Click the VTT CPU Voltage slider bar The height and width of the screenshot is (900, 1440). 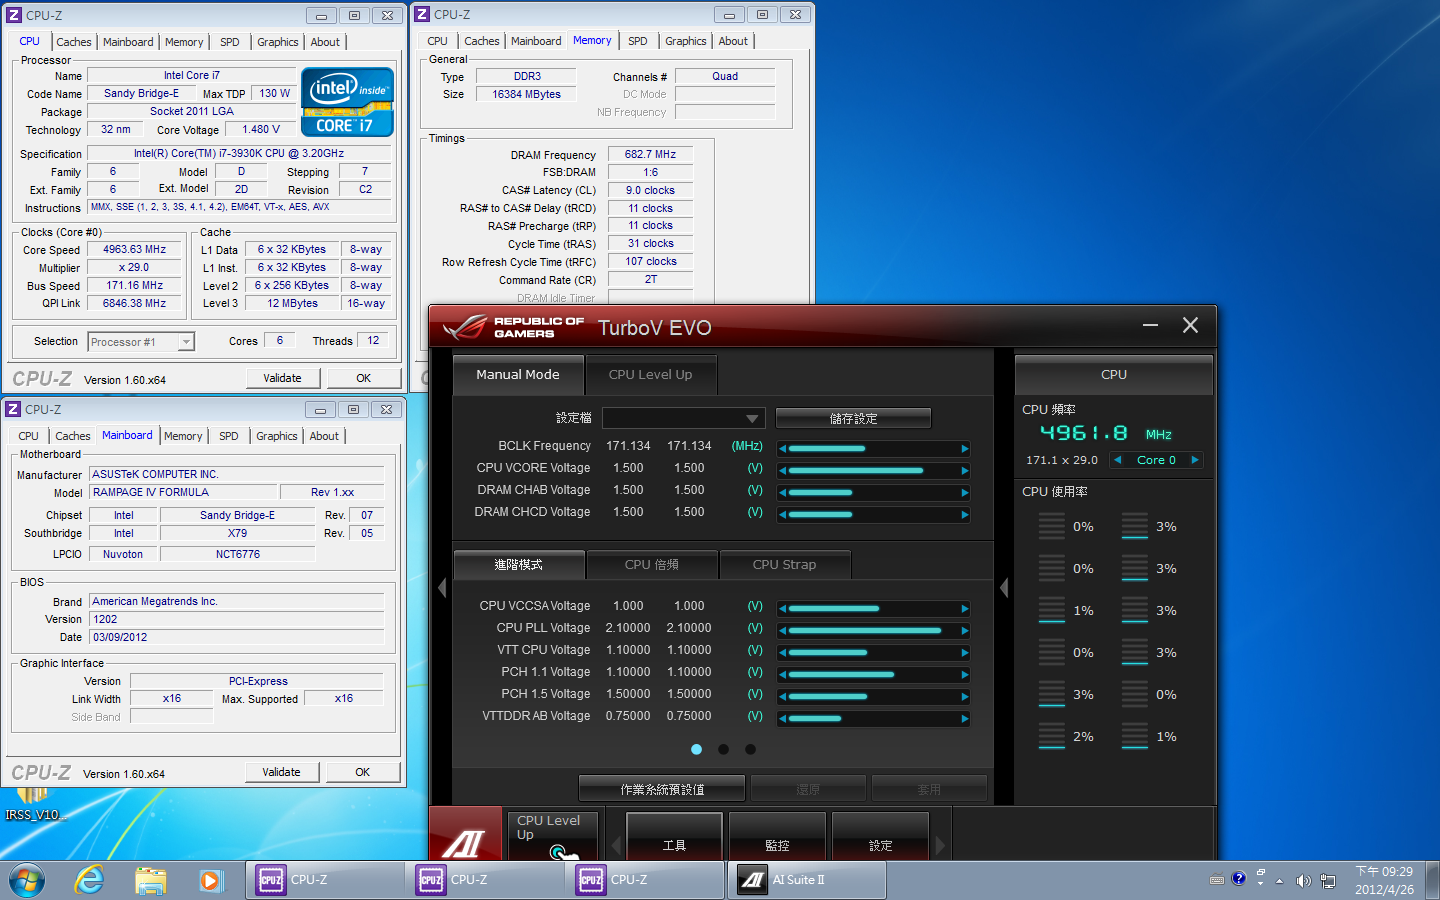tap(874, 653)
